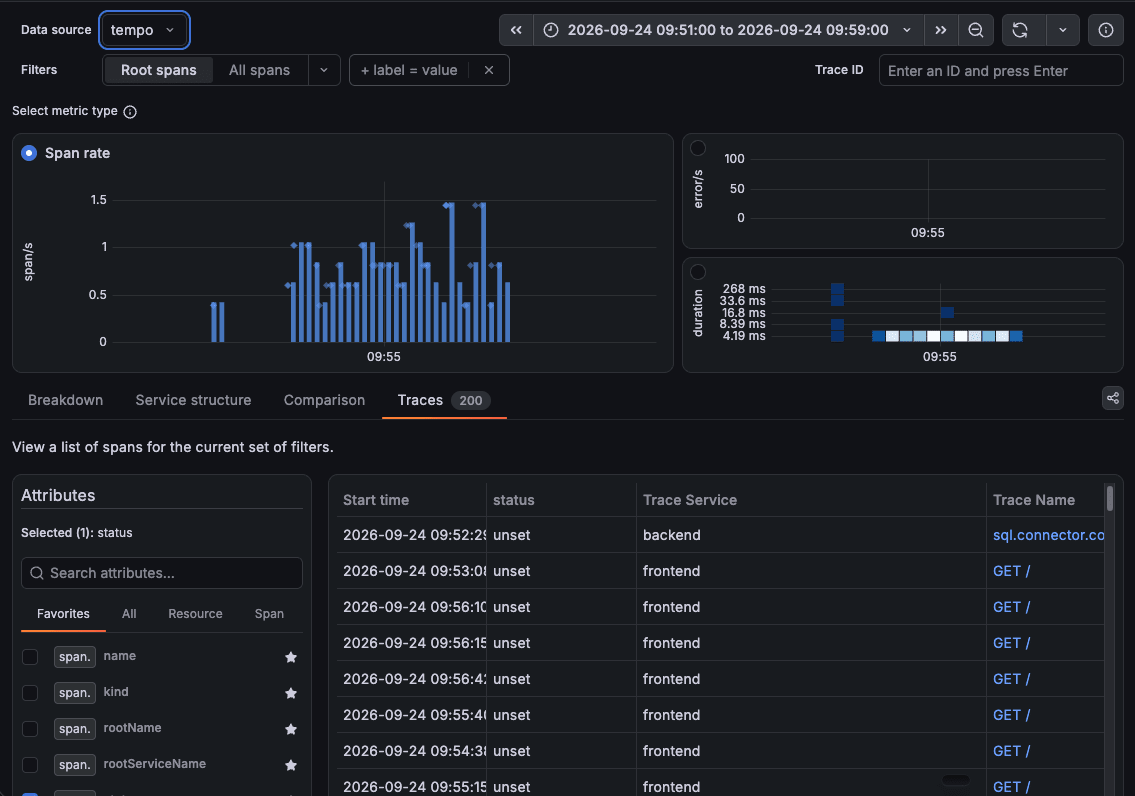This screenshot has width=1135, height=796.
Task: Open auto-refresh interval dropdown
Action: click(1063, 30)
